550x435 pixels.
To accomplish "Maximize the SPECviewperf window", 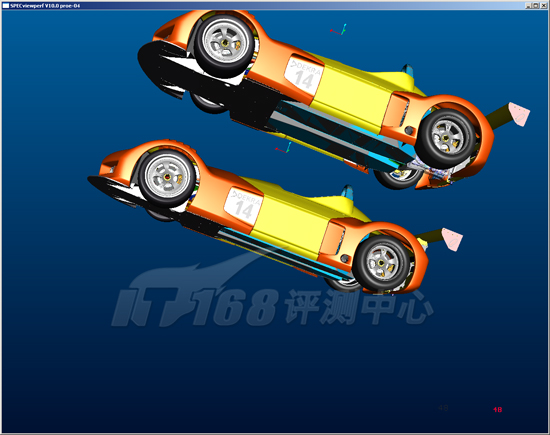I will point(536,6).
